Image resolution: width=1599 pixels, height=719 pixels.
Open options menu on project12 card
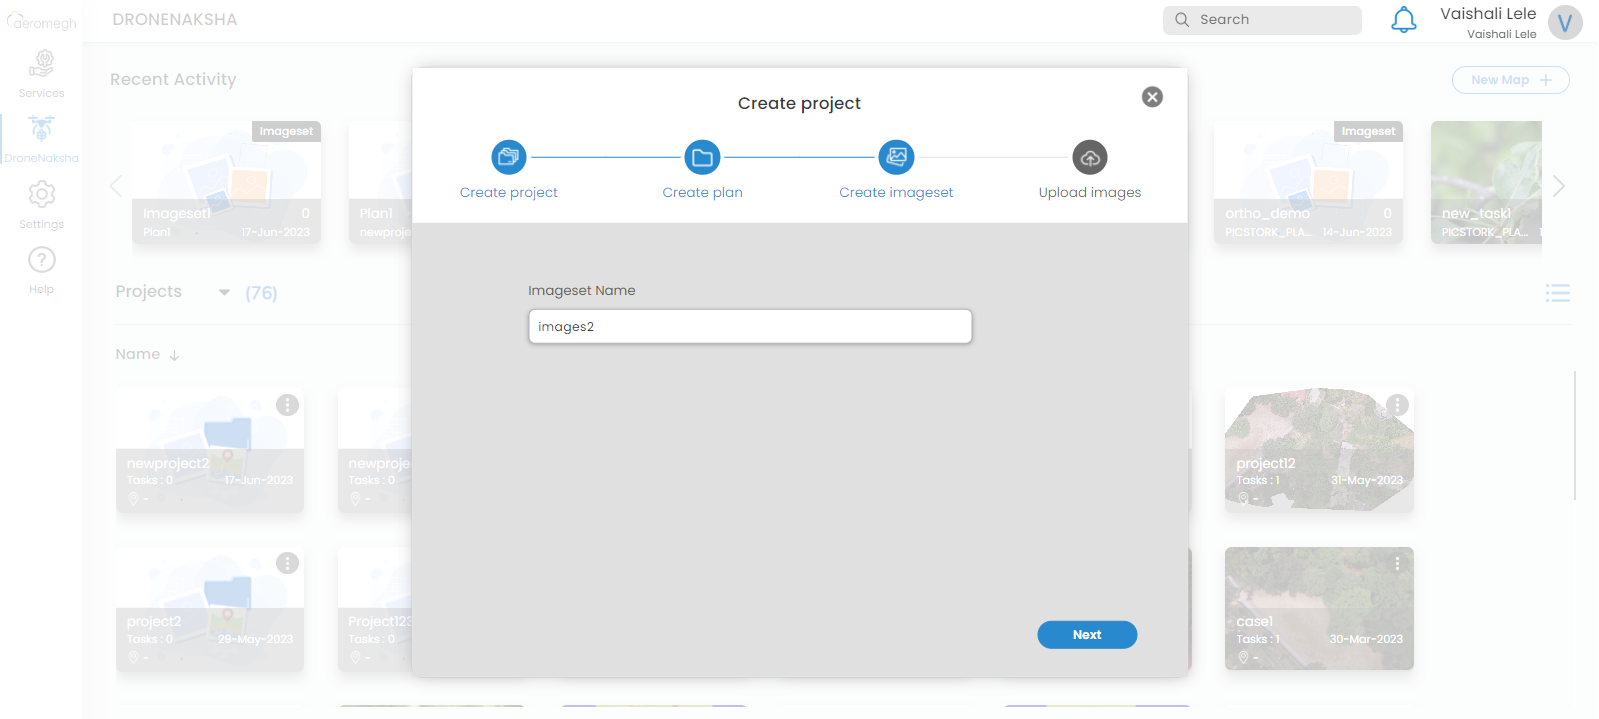click(1397, 405)
